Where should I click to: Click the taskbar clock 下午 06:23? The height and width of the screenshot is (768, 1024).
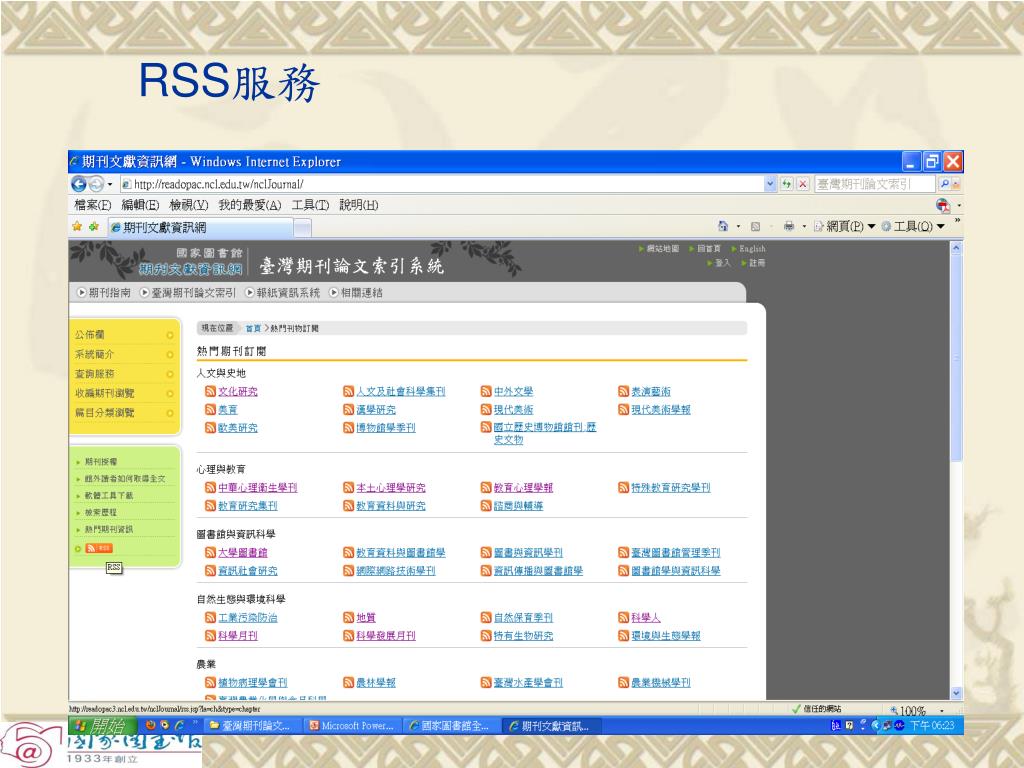(x=932, y=726)
